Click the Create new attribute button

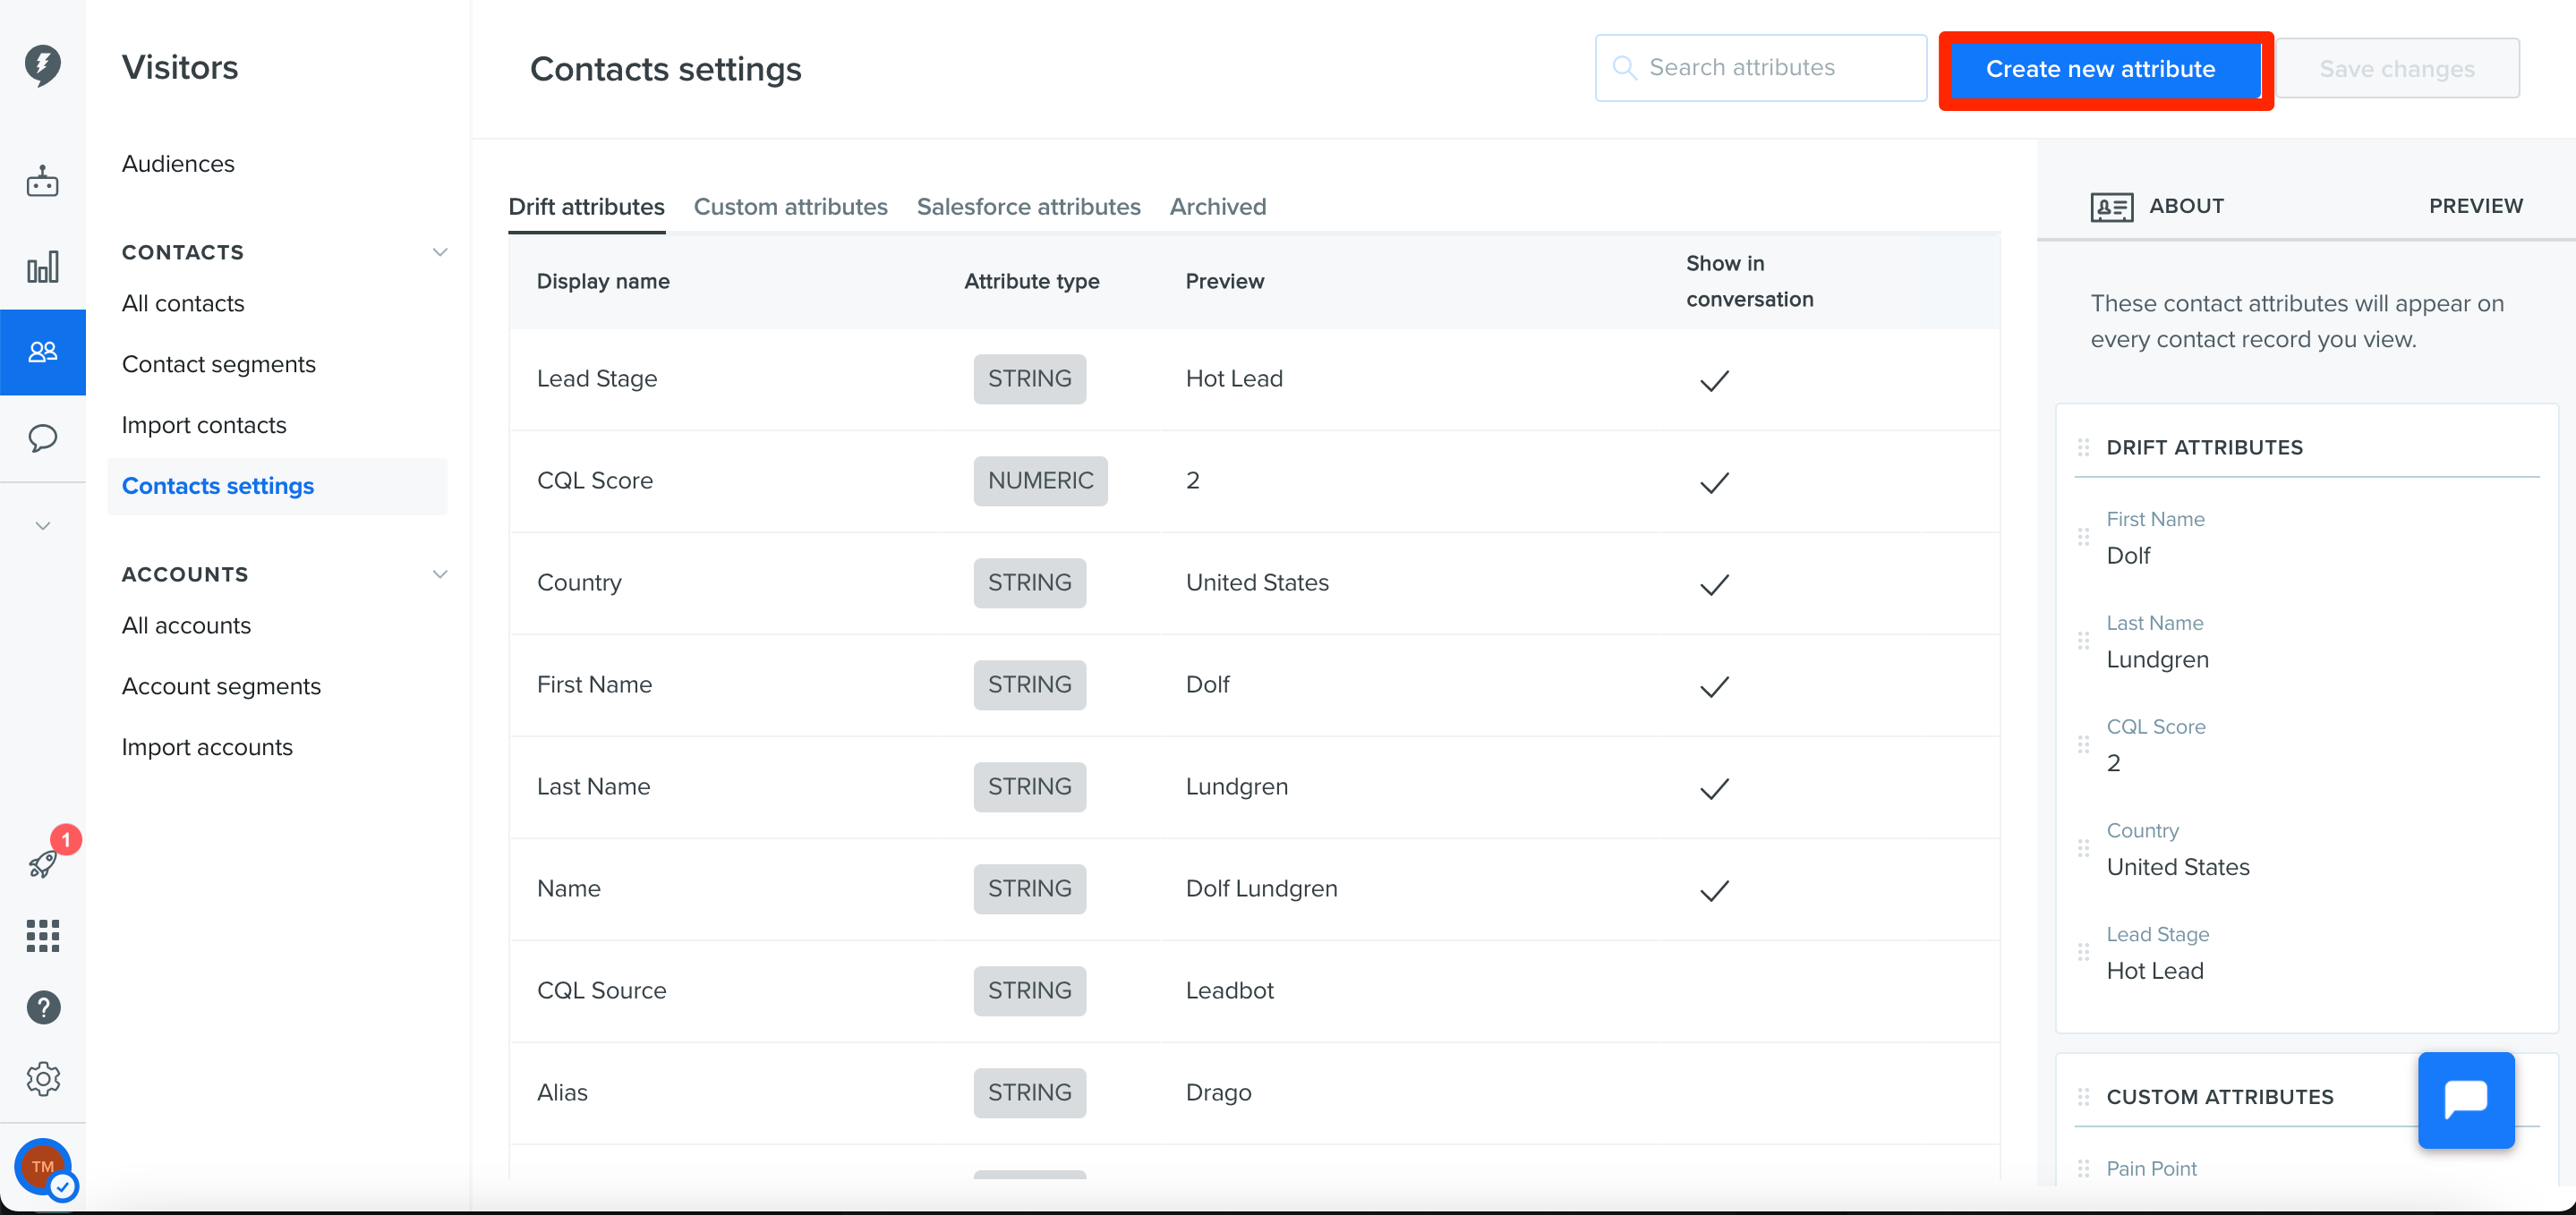(2101, 69)
